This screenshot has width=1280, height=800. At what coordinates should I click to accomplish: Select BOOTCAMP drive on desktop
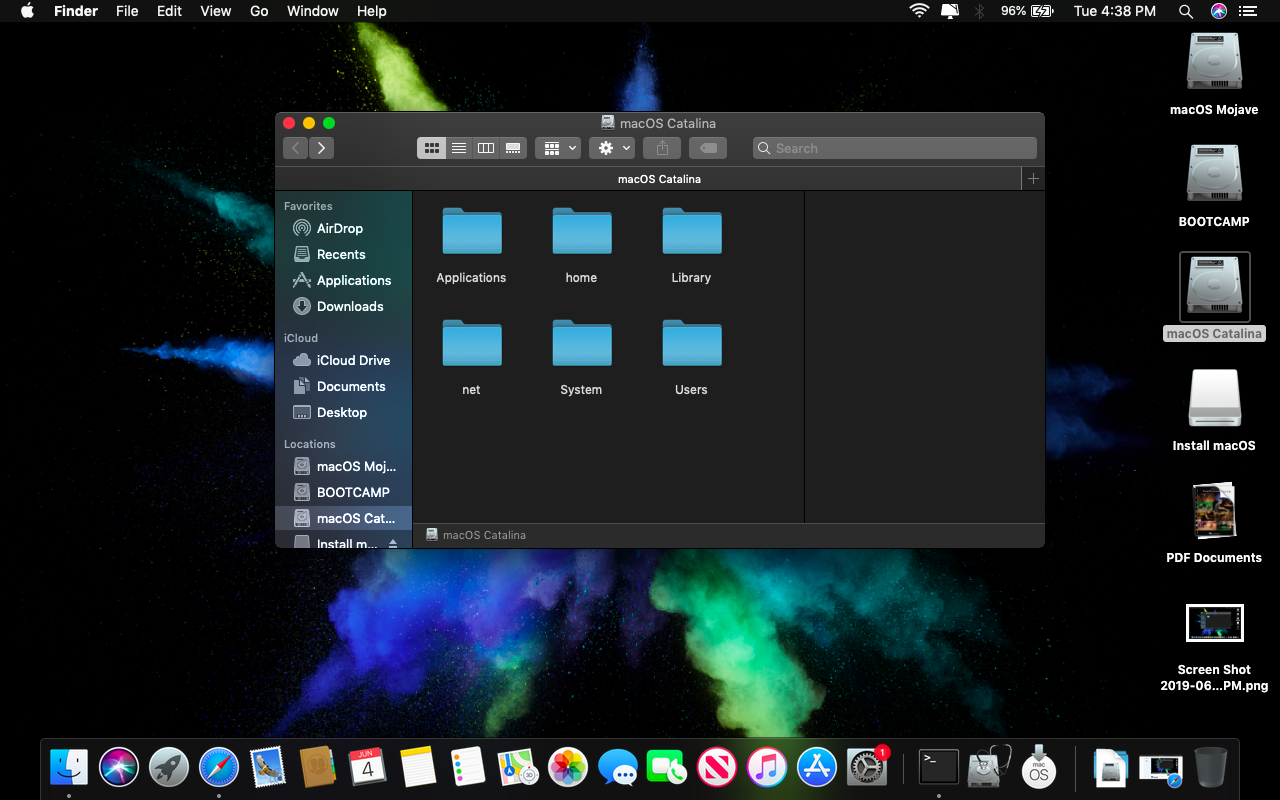pos(1214,186)
